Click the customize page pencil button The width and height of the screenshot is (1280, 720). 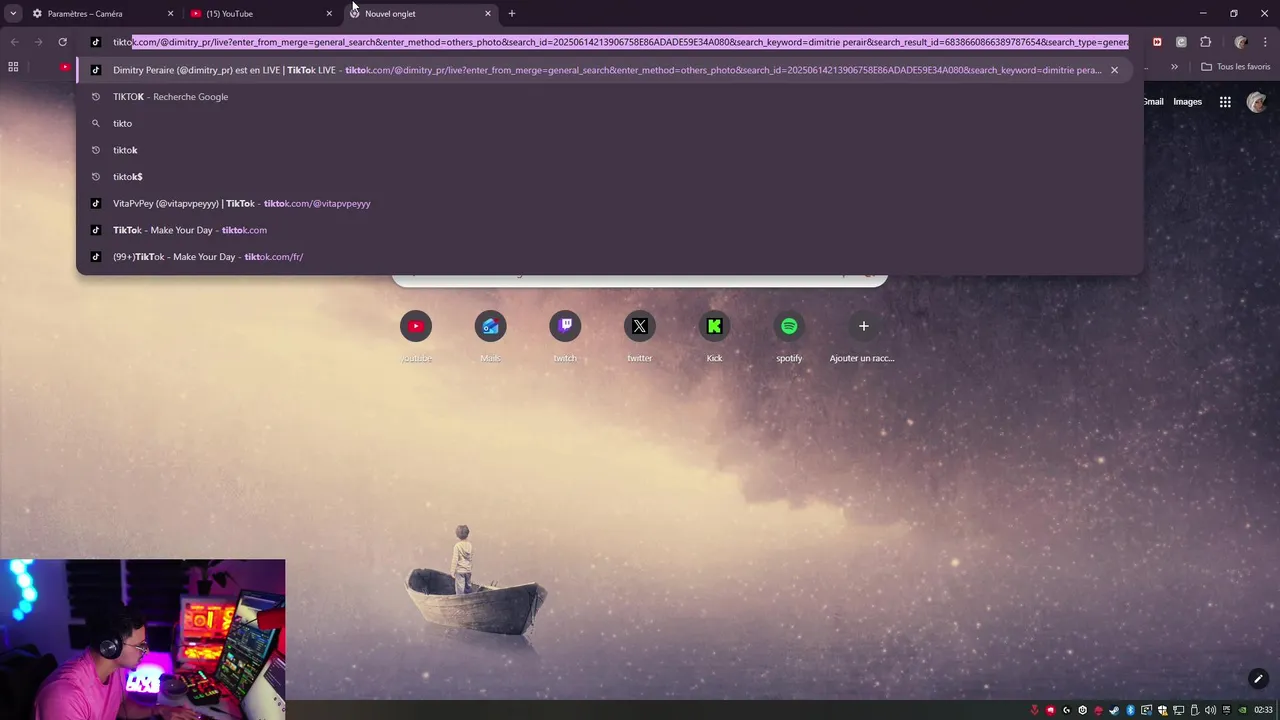(x=1258, y=679)
